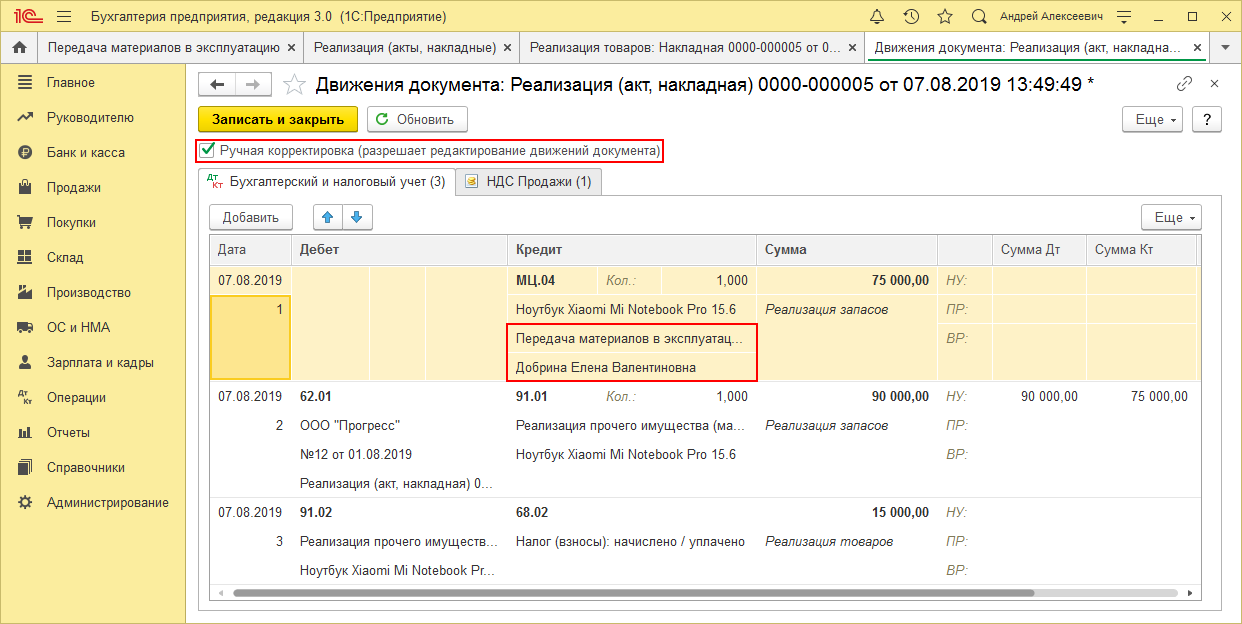Select the 15 000,00 sum cell
Viewport: 1242px width, 624px height.
847,512
